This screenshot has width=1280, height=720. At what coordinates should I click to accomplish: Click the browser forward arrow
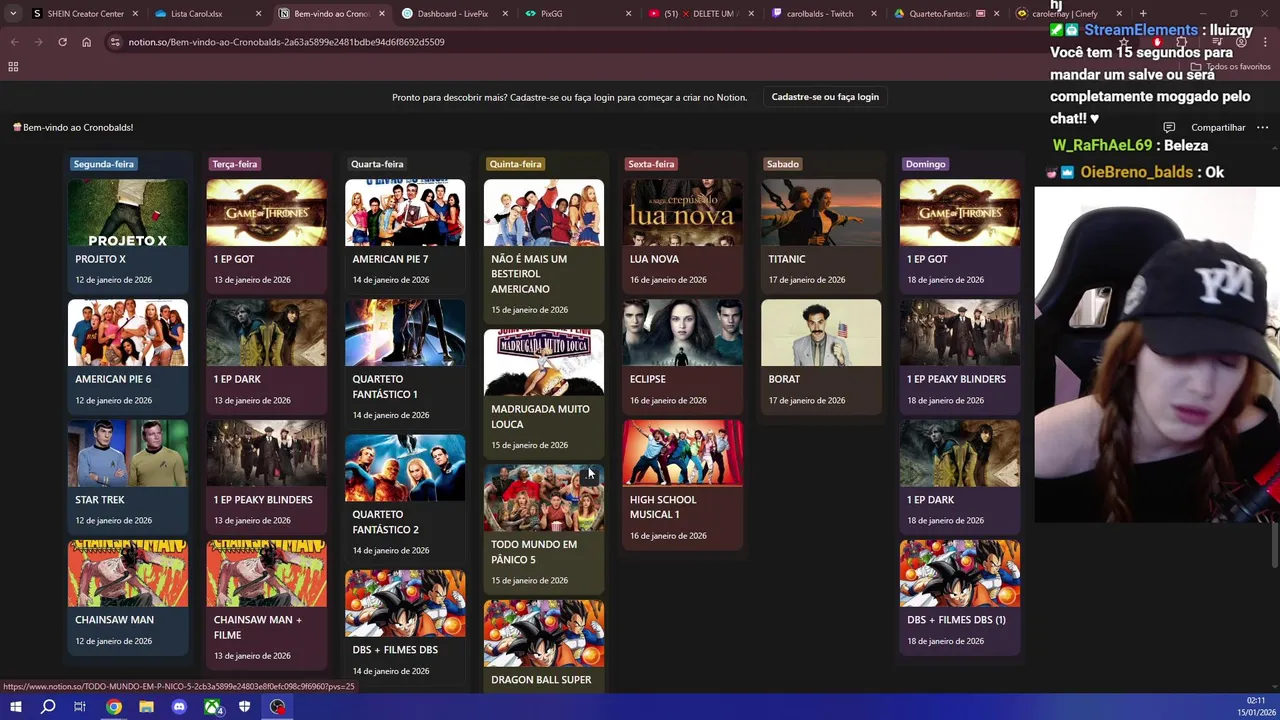pos(38,42)
